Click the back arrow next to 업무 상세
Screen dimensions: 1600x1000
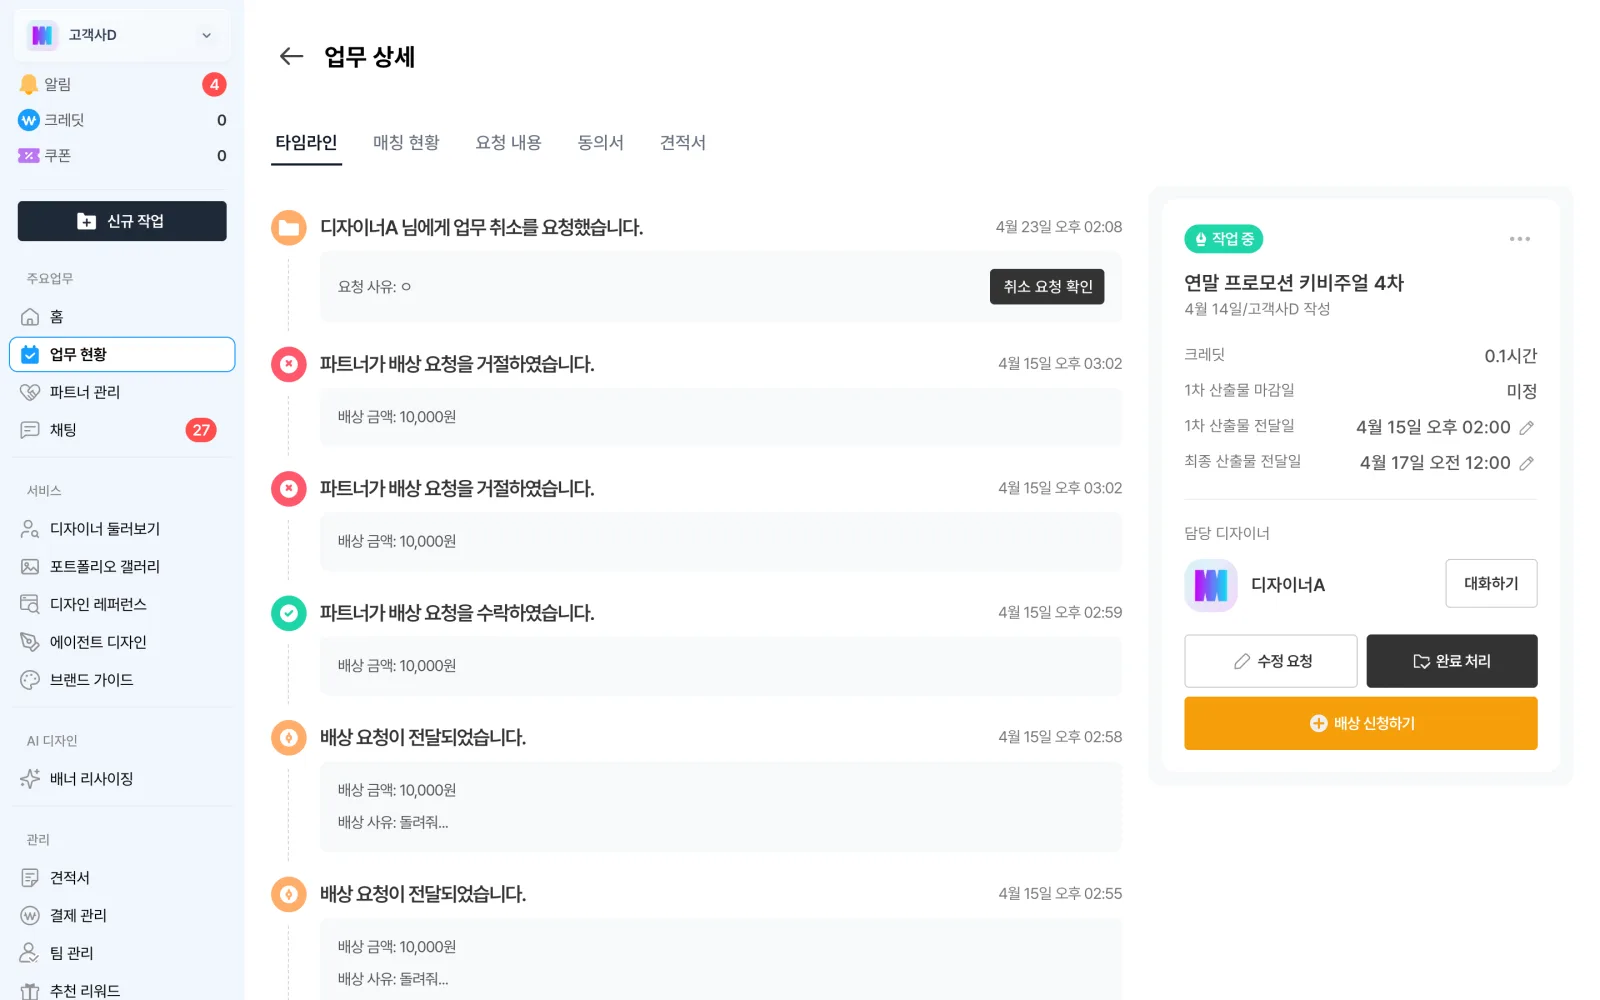tap(291, 56)
